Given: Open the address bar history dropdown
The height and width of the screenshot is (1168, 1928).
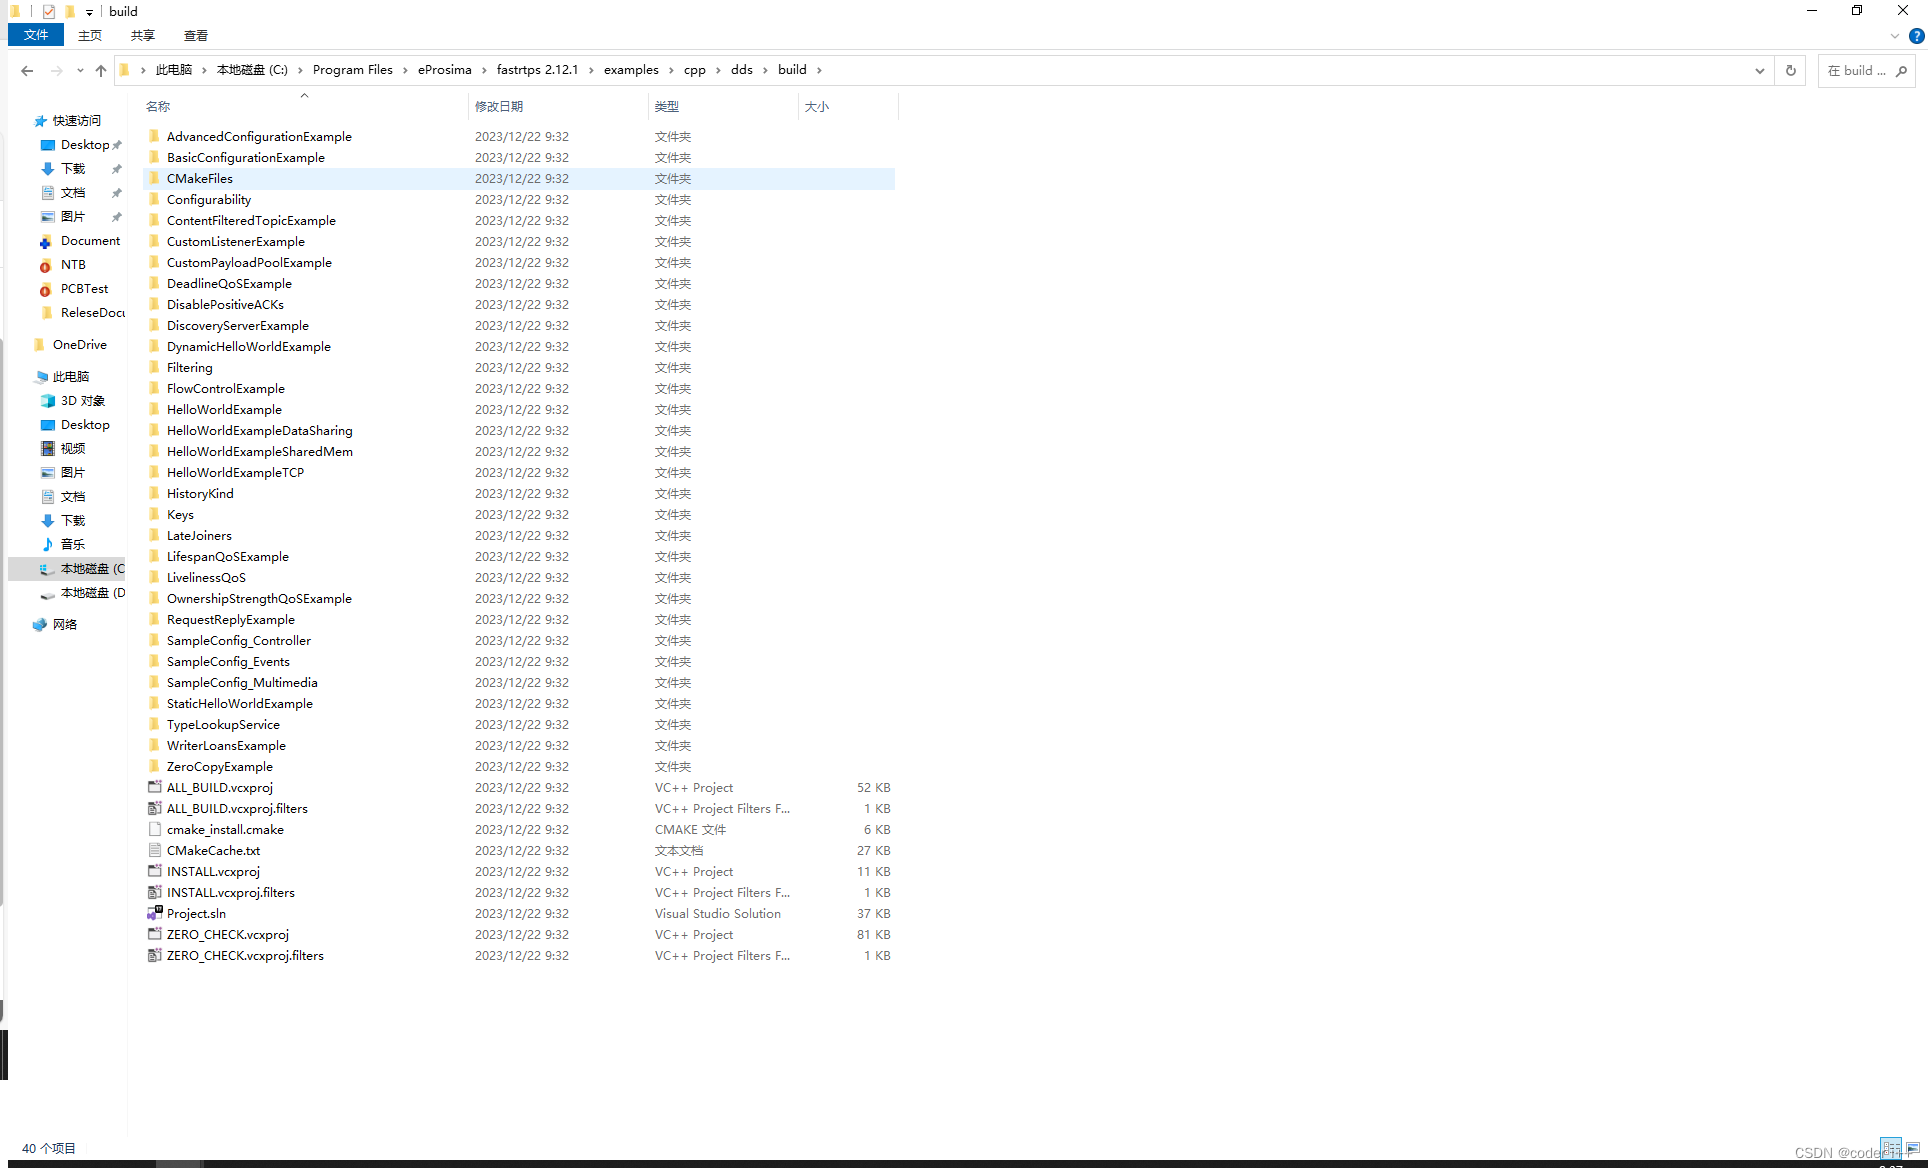Looking at the screenshot, I should [1760, 70].
